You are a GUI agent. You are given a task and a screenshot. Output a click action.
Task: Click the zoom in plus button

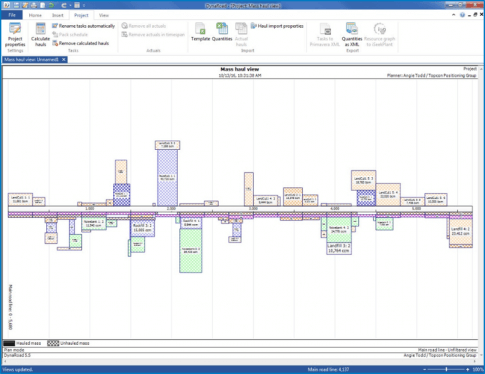[x=468, y=369]
